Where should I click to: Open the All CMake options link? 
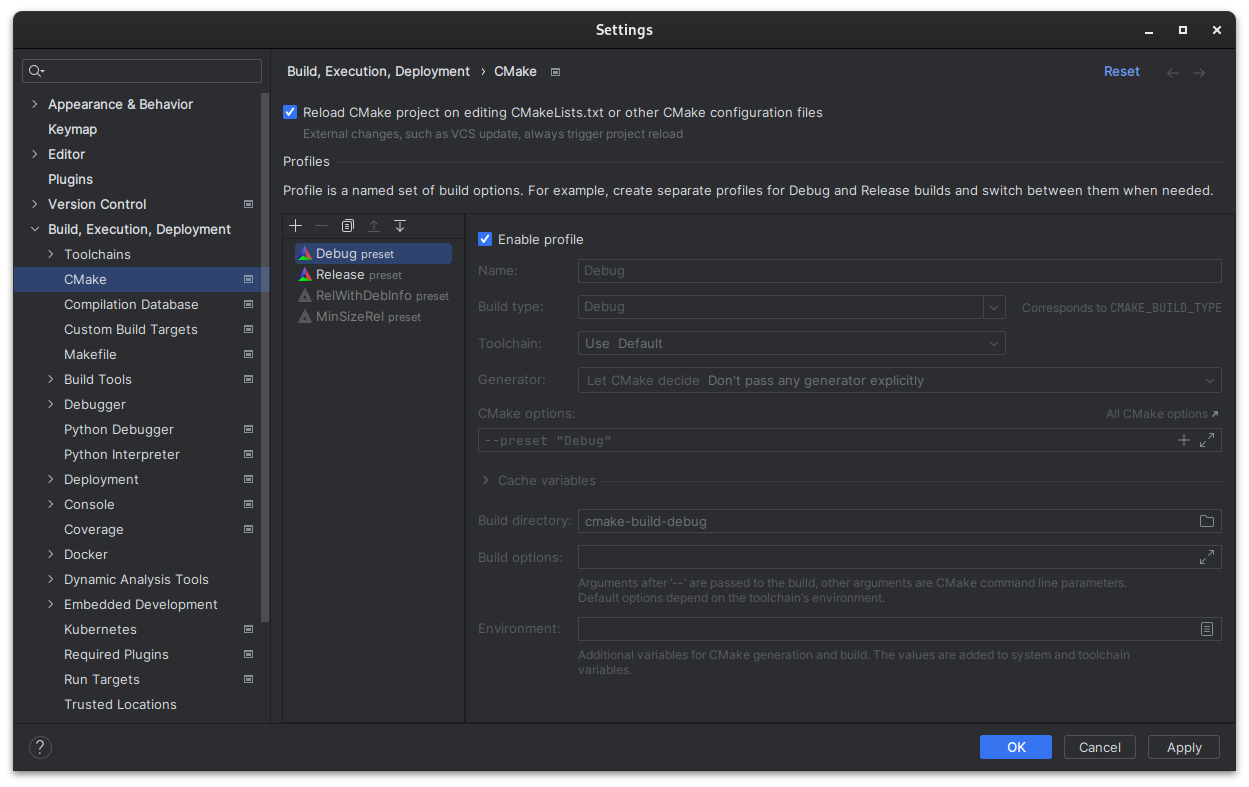[x=1160, y=413]
